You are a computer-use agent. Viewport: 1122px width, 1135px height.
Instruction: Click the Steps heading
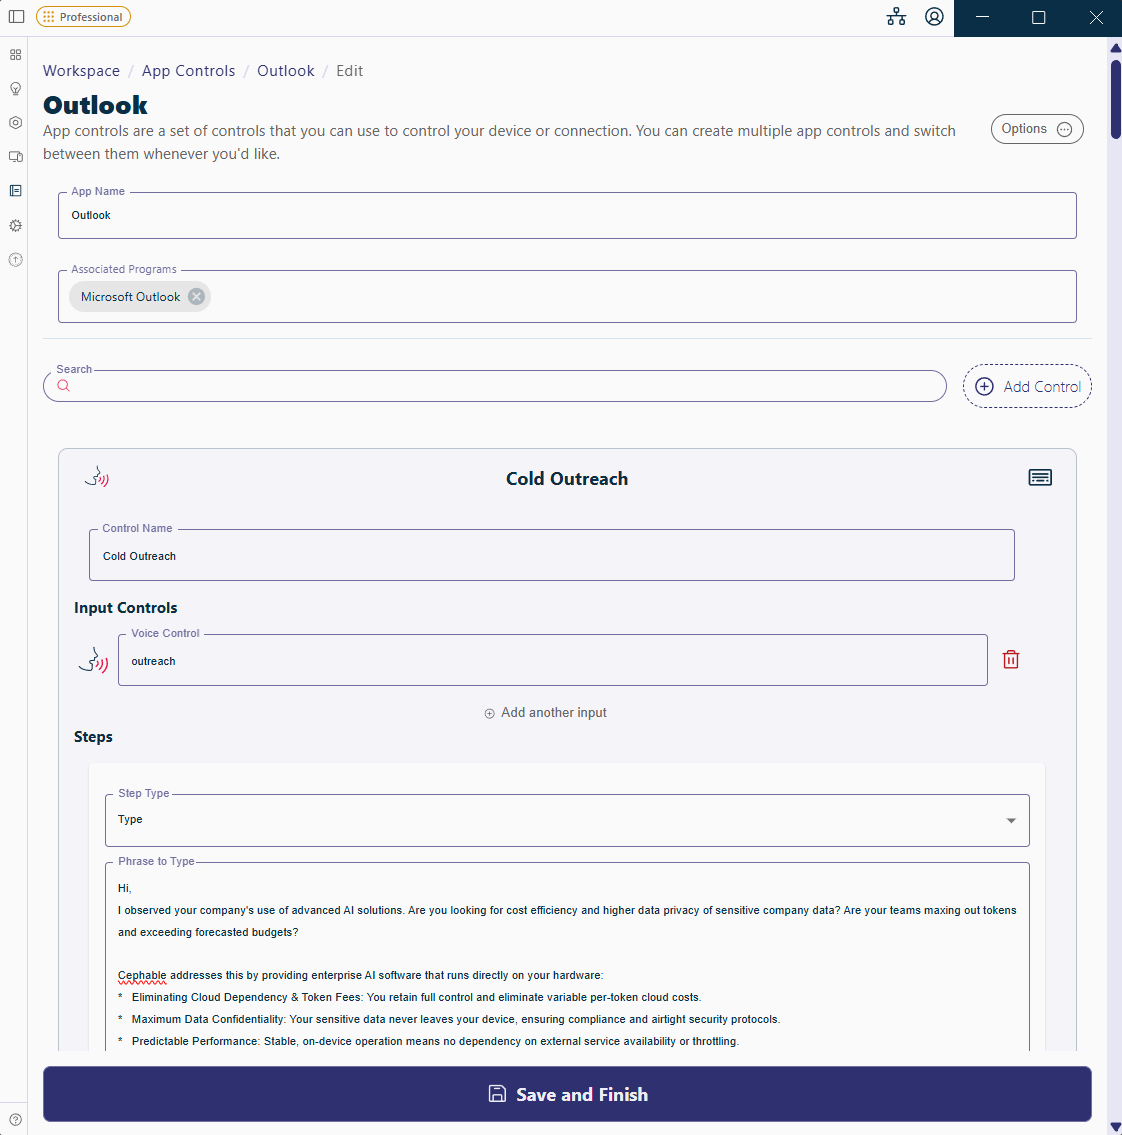point(93,737)
